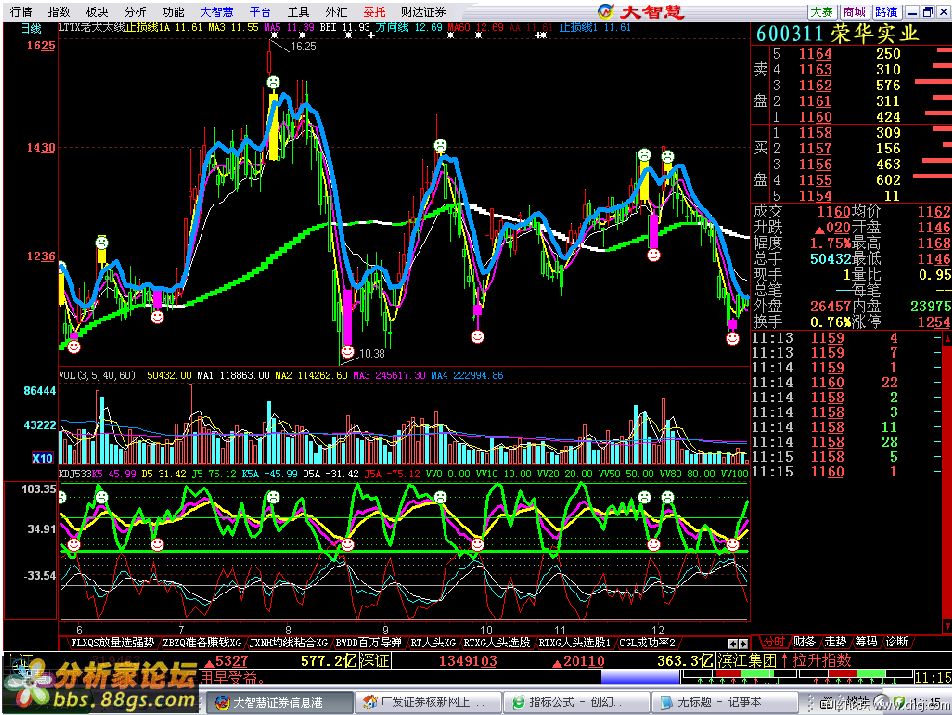
Task: Open the 行情 menu
Action: point(21,12)
